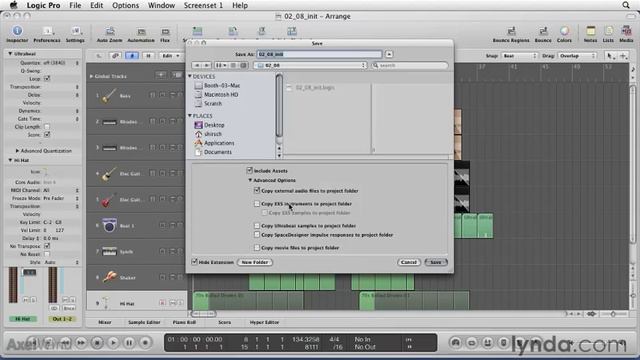
Task: Select the Synth track keyboard icon
Action: [109, 251]
